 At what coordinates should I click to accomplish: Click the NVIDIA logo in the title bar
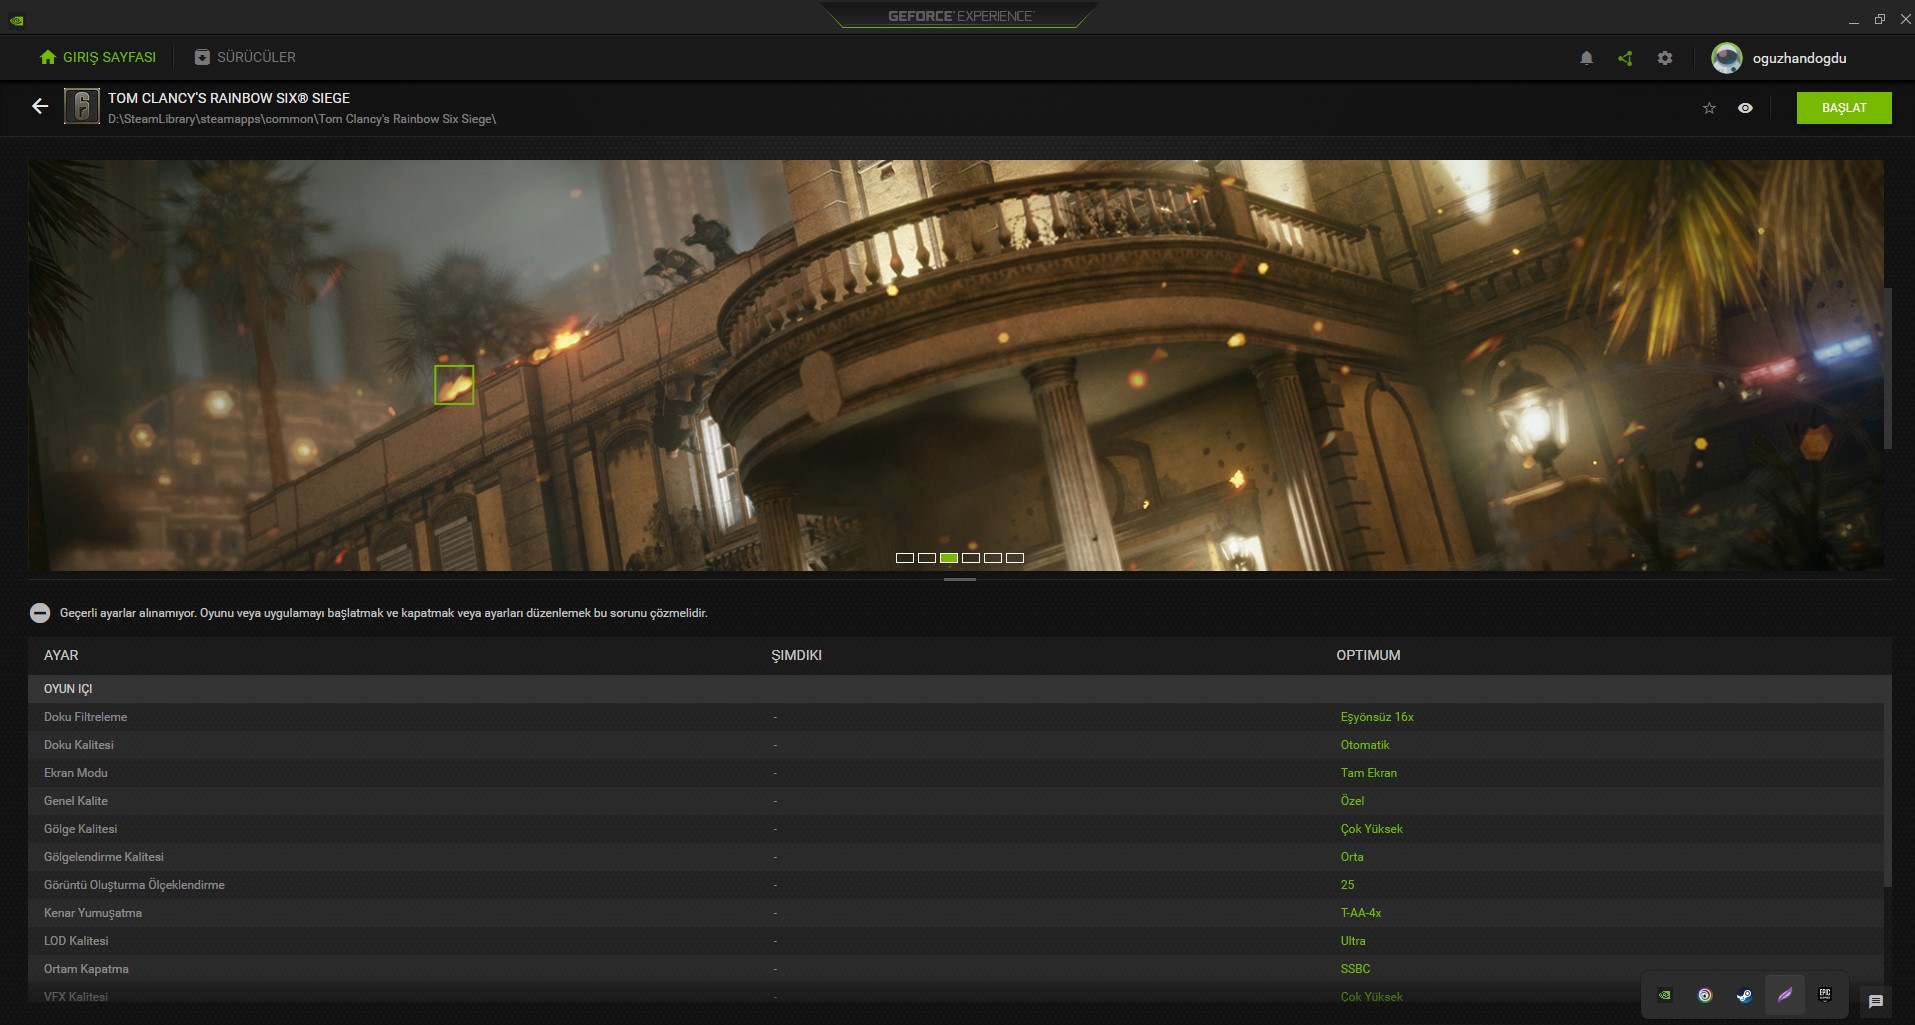pyautogui.click(x=17, y=19)
